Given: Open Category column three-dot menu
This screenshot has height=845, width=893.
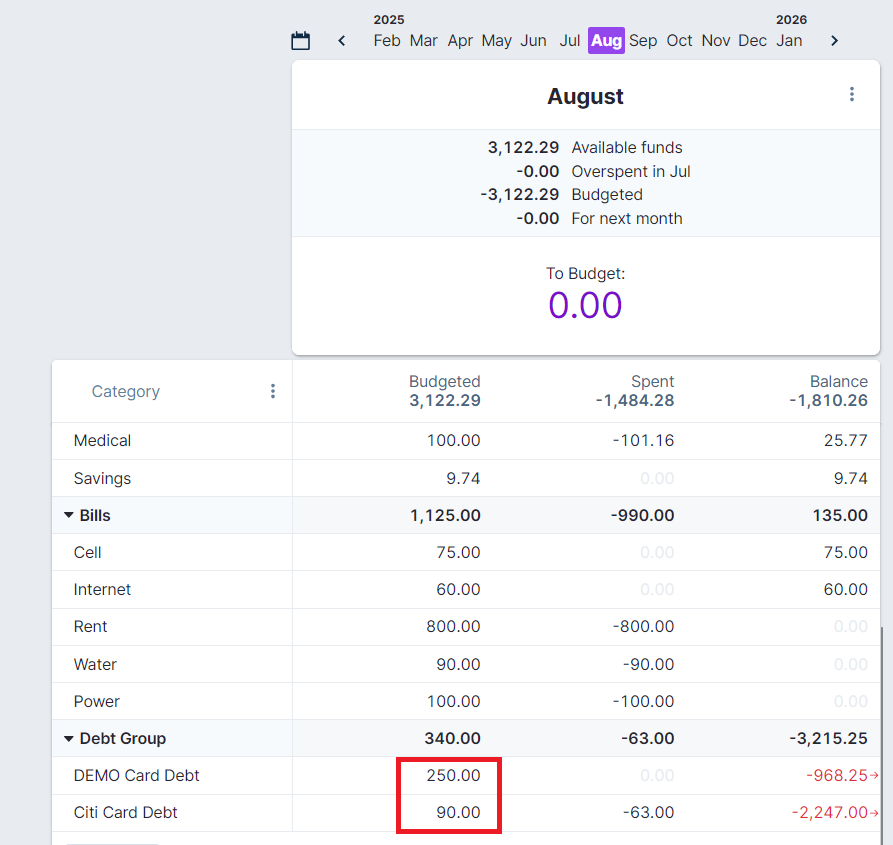Looking at the screenshot, I should click(272, 391).
